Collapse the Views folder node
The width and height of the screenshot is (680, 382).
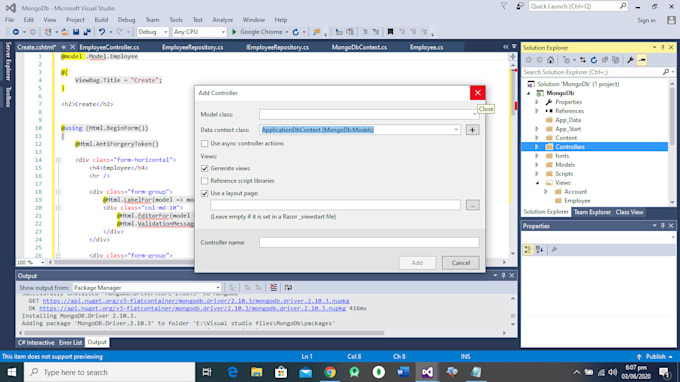[x=537, y=183]
